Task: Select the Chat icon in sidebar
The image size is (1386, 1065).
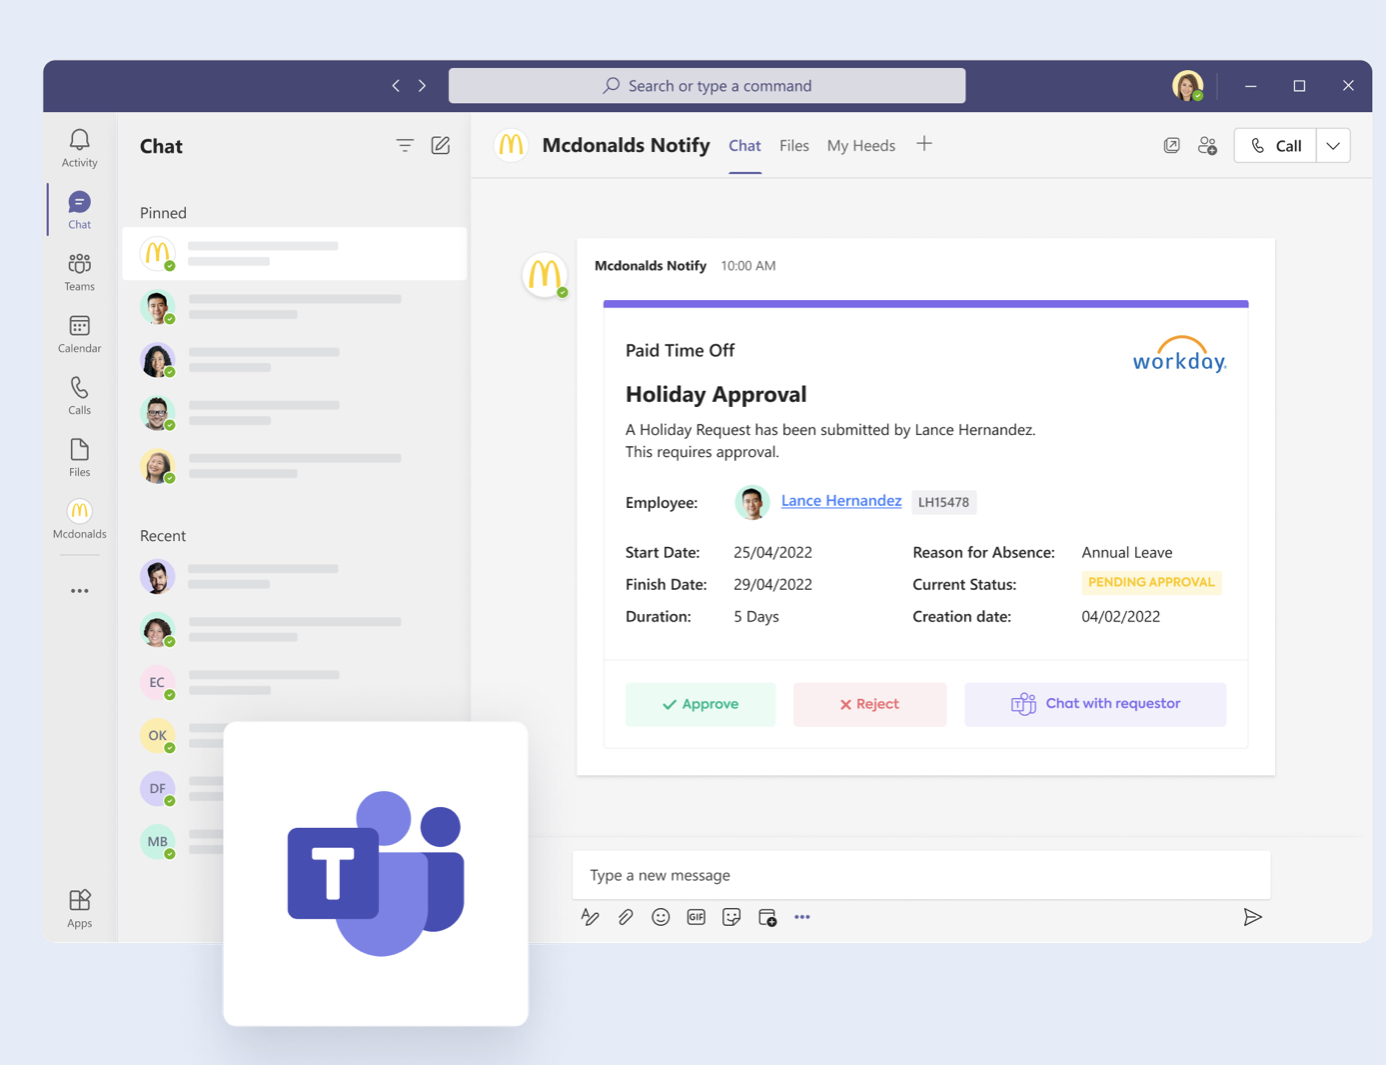Action: click(x=79, y=210)
